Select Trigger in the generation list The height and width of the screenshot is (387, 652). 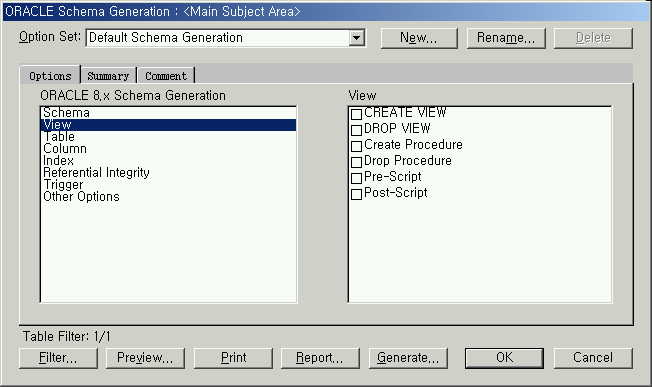tap(168, 185)
